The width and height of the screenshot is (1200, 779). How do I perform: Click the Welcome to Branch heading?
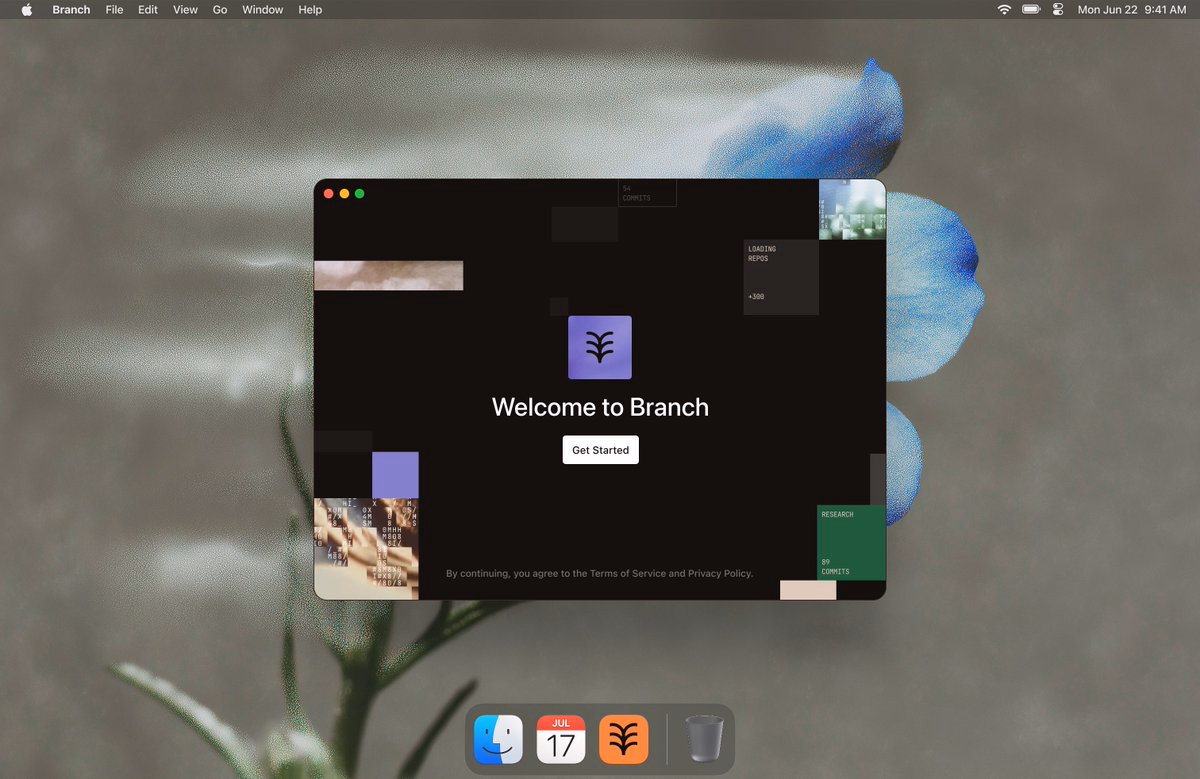point(600,407)
